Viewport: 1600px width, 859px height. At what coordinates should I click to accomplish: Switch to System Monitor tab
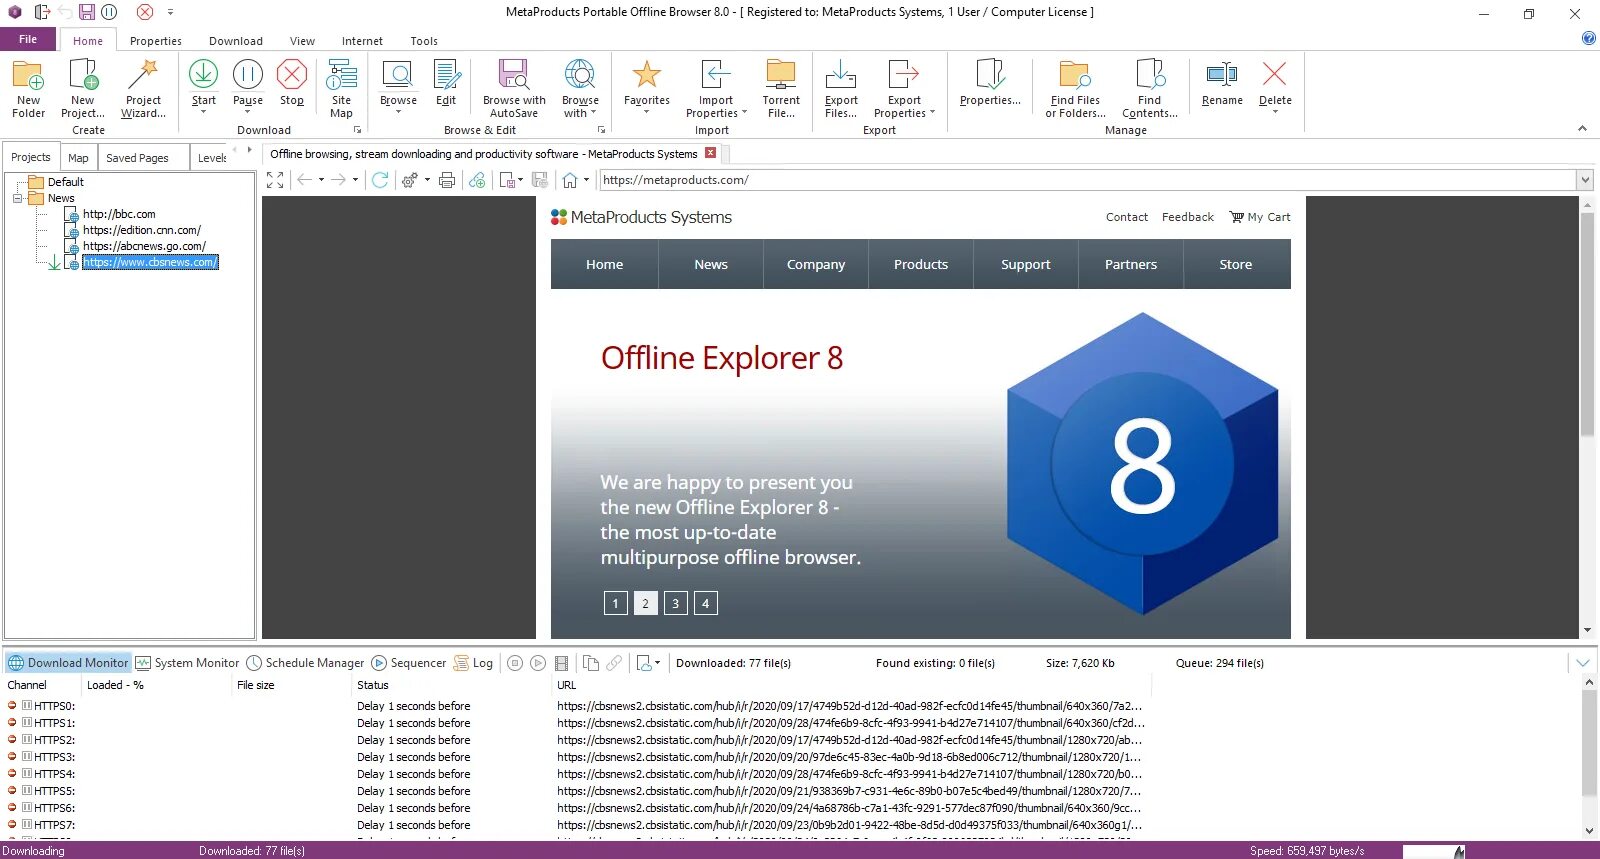tap(187, 663)
